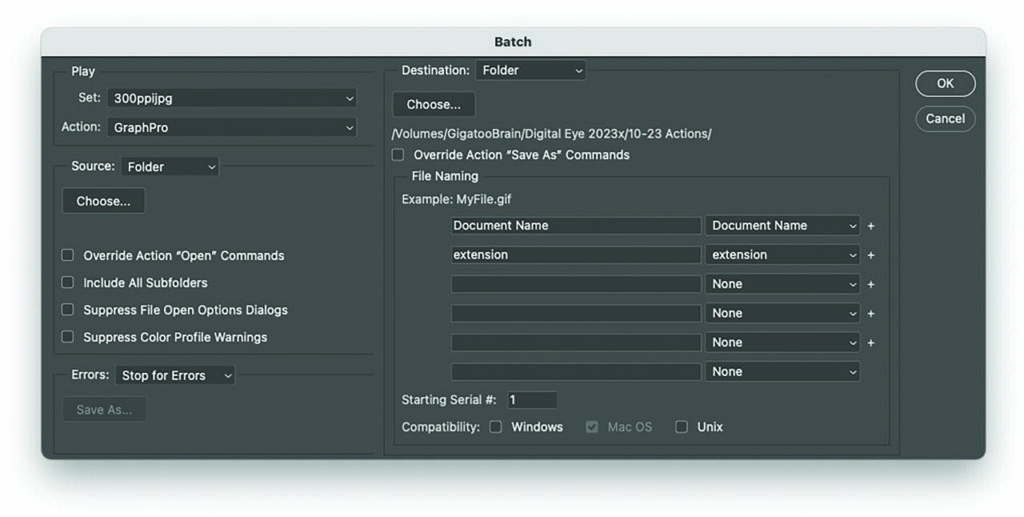The height and width of the screenshot is (517, 1024).
Task: Open the Source dropdown set to Folder
Action: pos(170,167)
